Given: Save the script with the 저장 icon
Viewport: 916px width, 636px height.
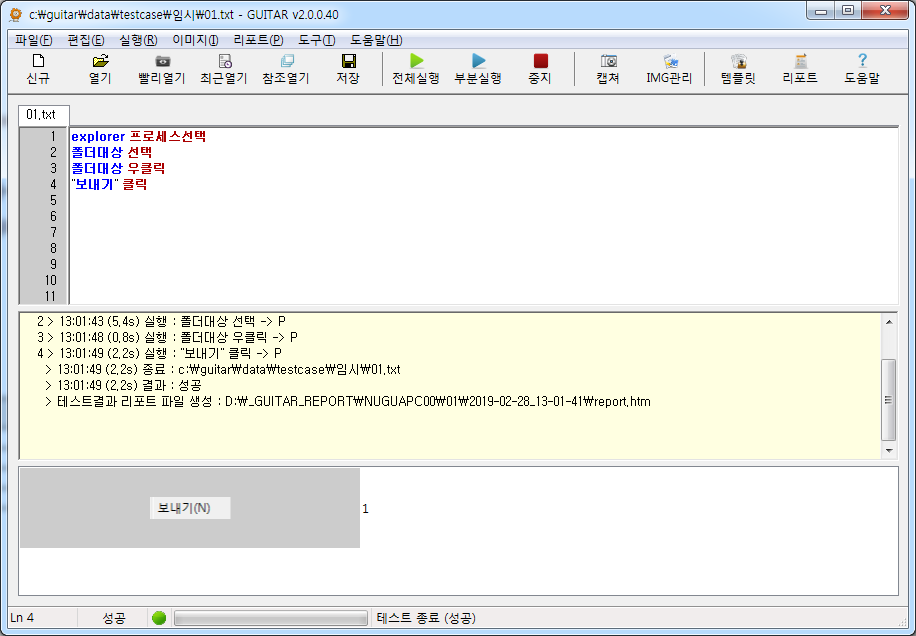Looking at the screenshot, I should [347, 70].
